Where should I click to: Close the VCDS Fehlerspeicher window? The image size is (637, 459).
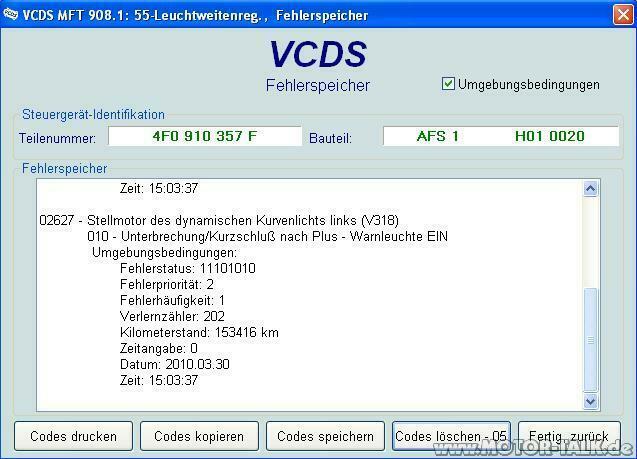pyautogui.click(x=623, y=15)
